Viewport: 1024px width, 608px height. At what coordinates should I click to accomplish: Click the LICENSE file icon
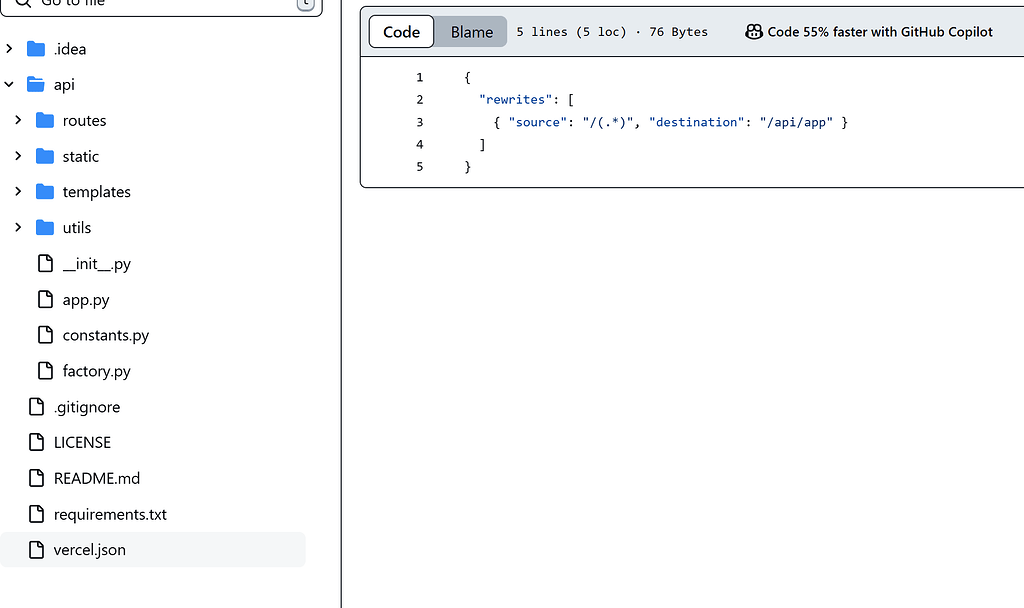click(37, 442)
